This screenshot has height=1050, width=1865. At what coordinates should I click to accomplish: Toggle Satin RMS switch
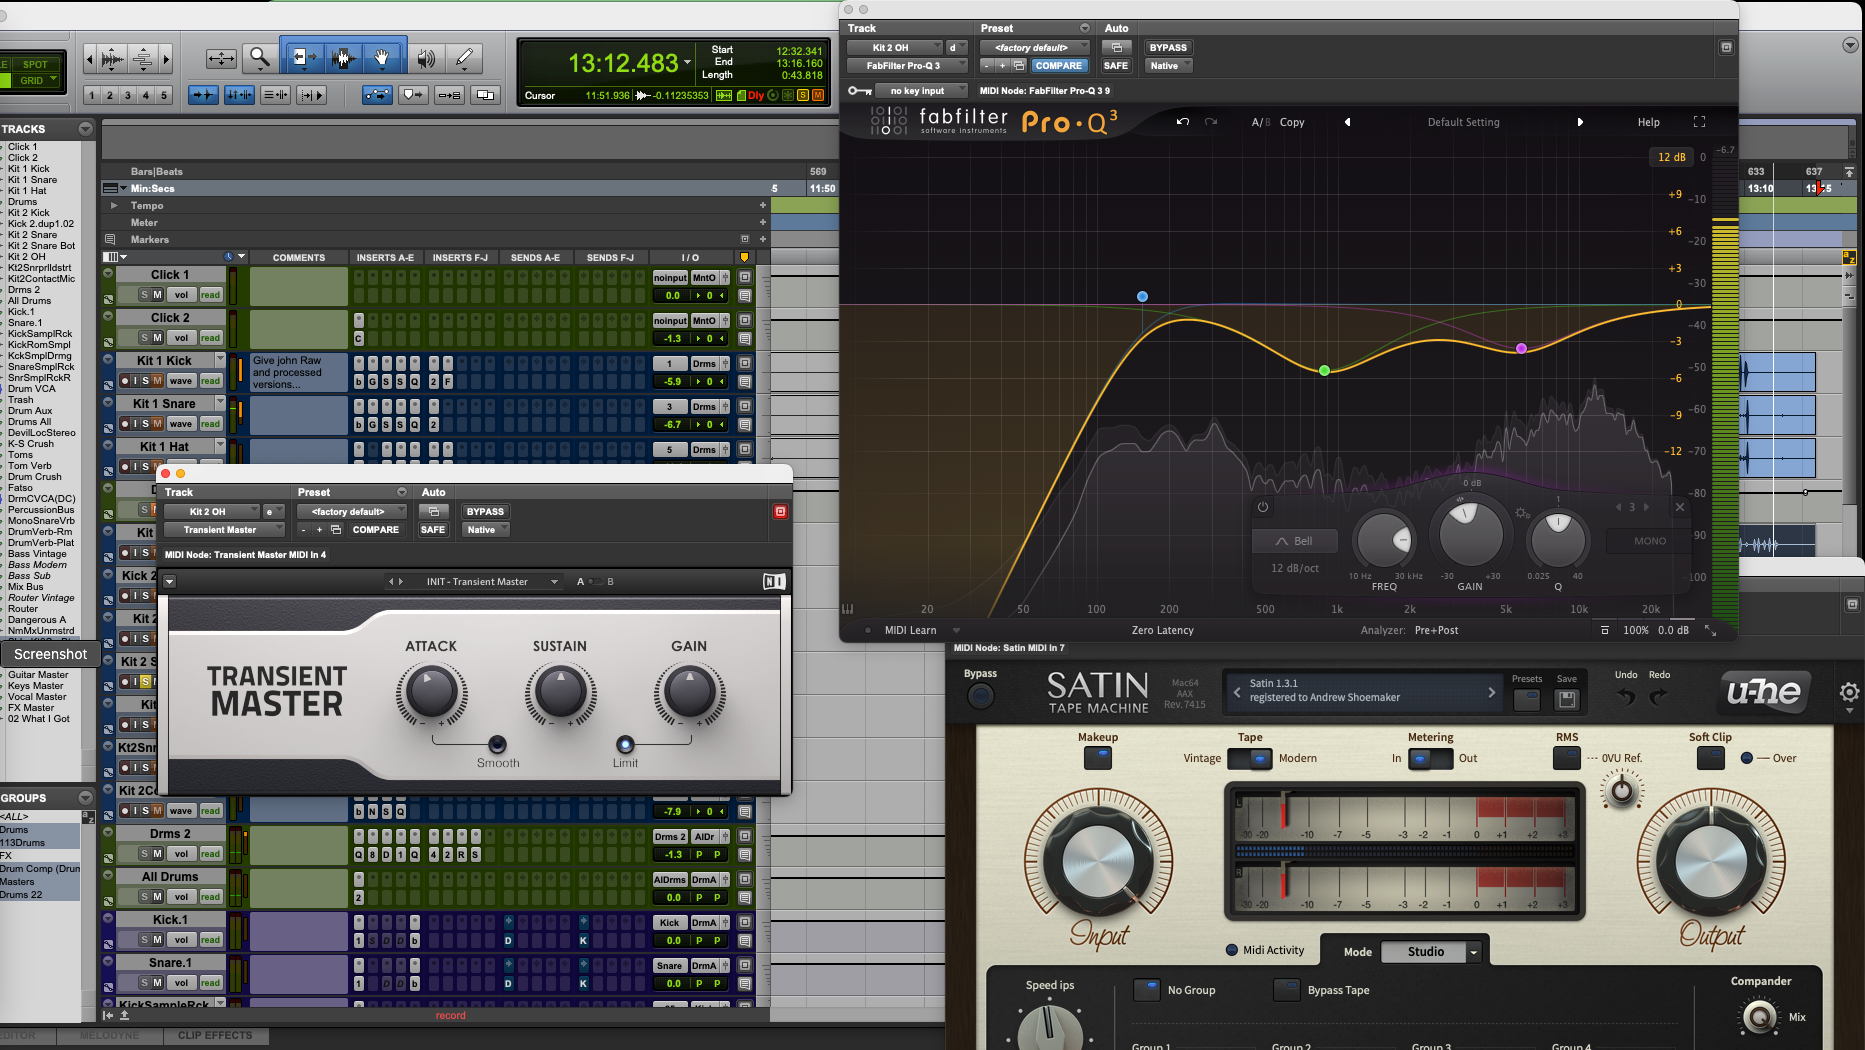[1567, 758]
